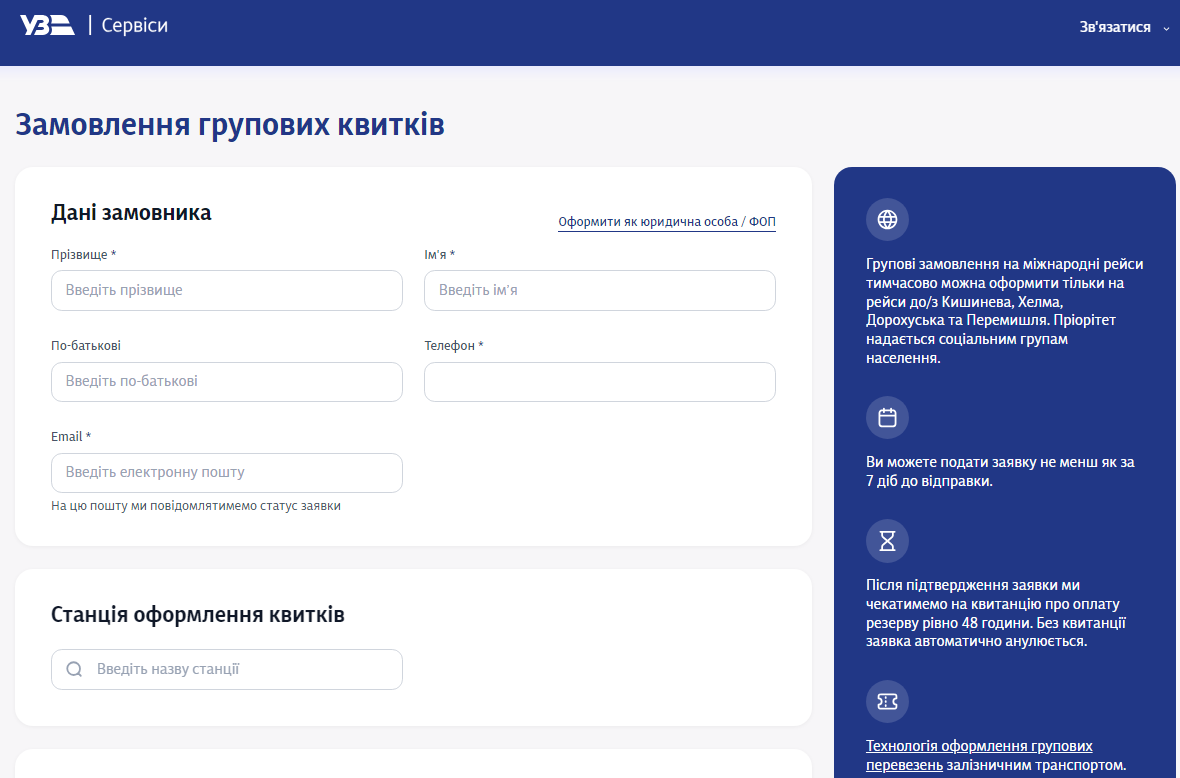Click the ticket icon near the technology link
Viewport: 1180px width, 778px height.
click(x=887, y=701)
